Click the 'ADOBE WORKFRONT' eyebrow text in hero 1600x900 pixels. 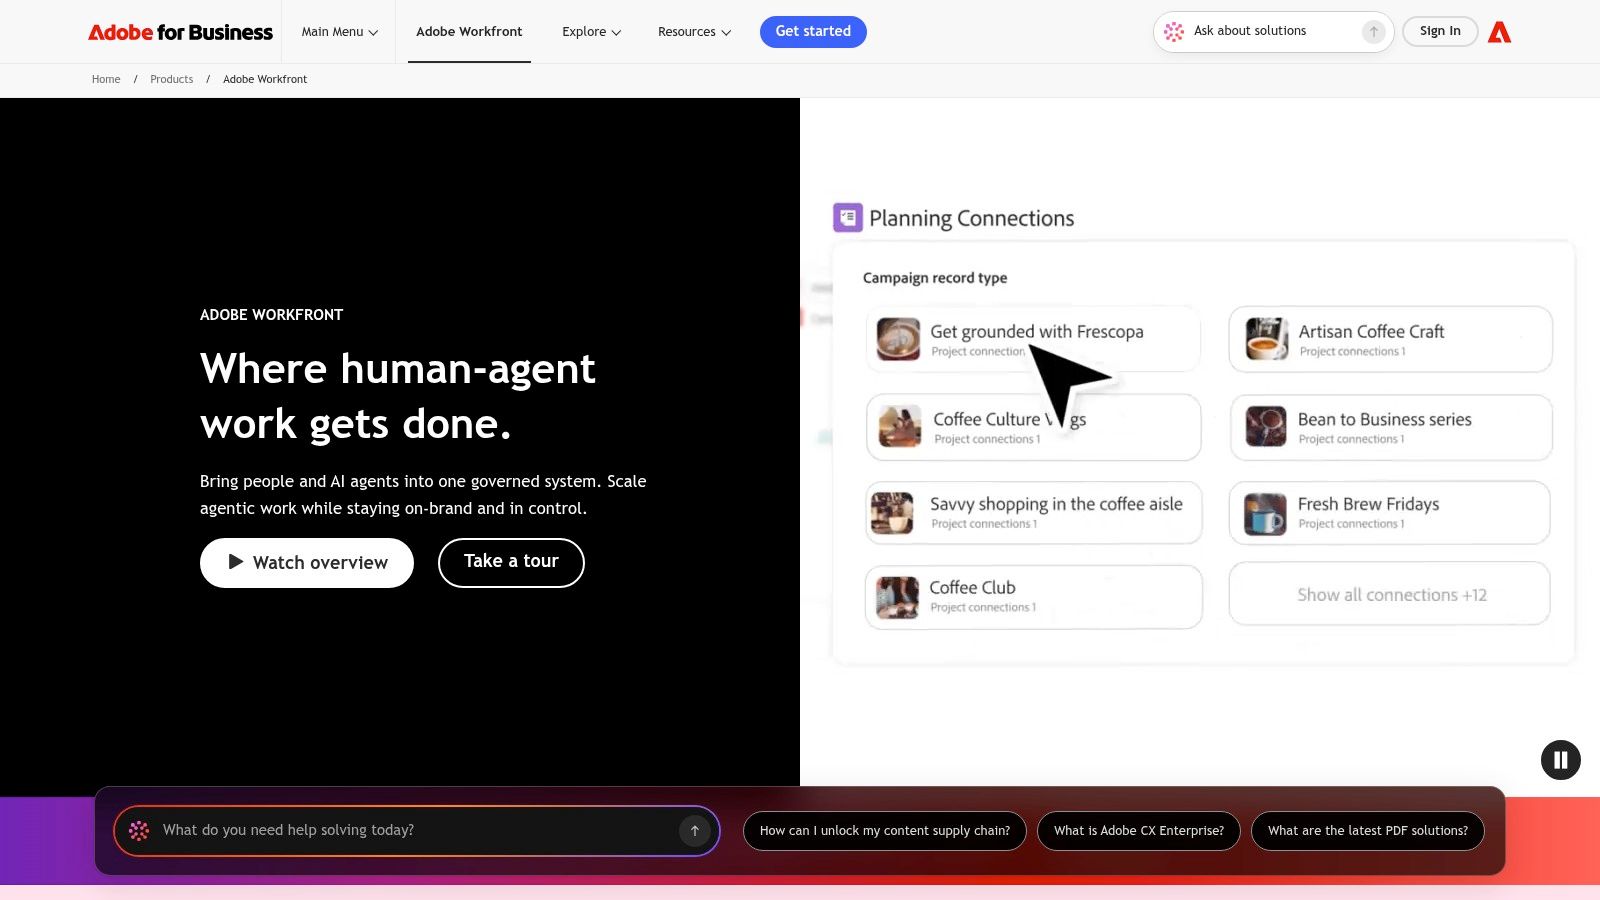click(272, 315)
